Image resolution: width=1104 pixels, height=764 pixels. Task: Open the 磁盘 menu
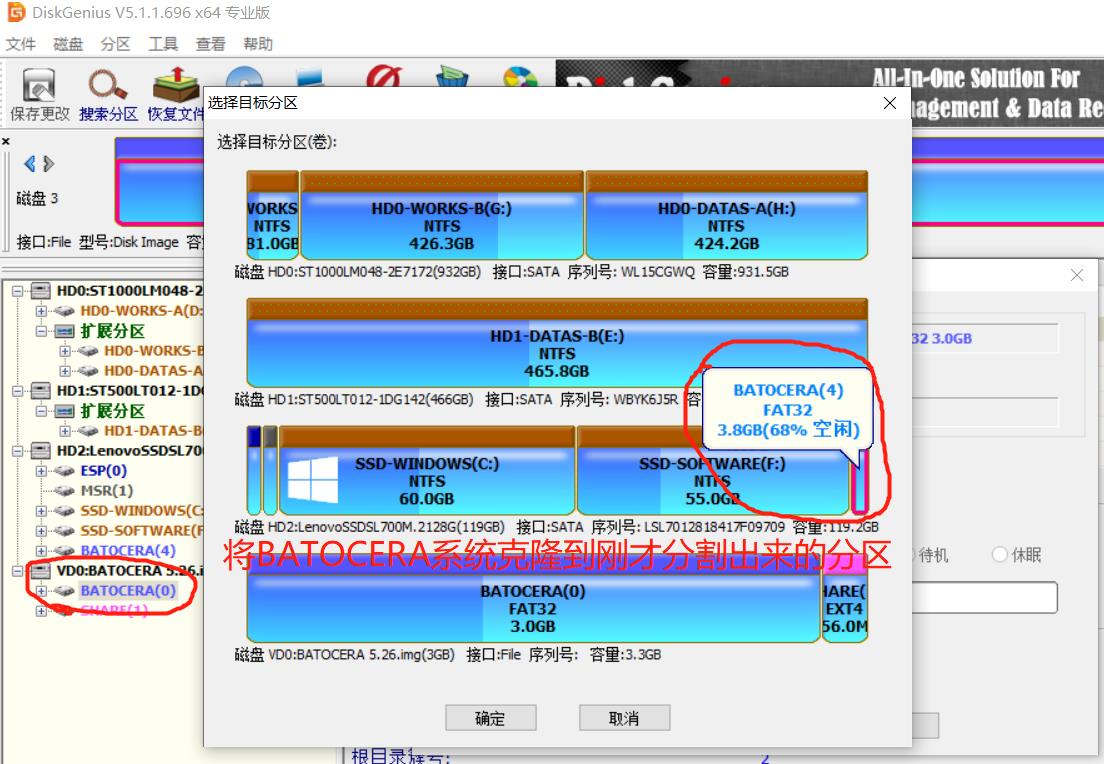click(x=68, y=44)
